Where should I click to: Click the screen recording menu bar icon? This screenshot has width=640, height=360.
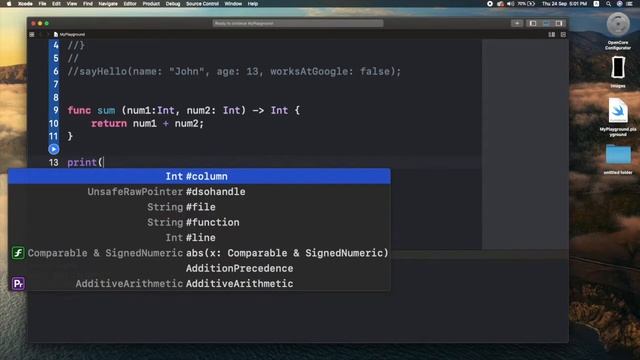(x=490, y=4)
